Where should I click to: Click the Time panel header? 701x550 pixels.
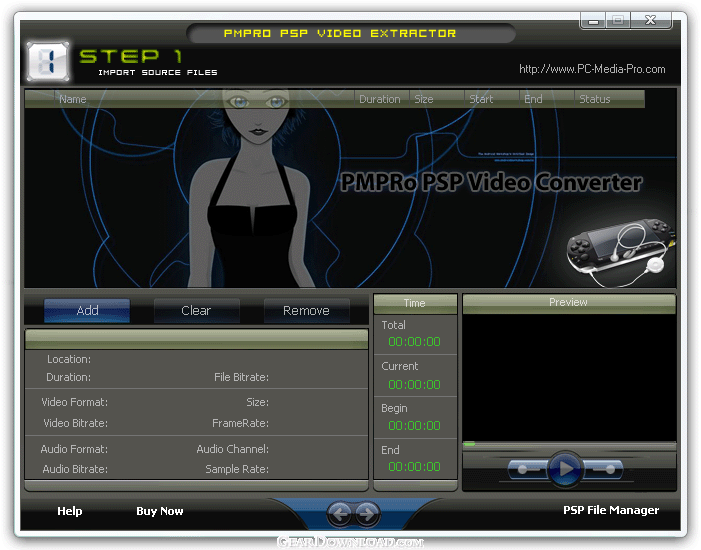(x=415, y=304)
